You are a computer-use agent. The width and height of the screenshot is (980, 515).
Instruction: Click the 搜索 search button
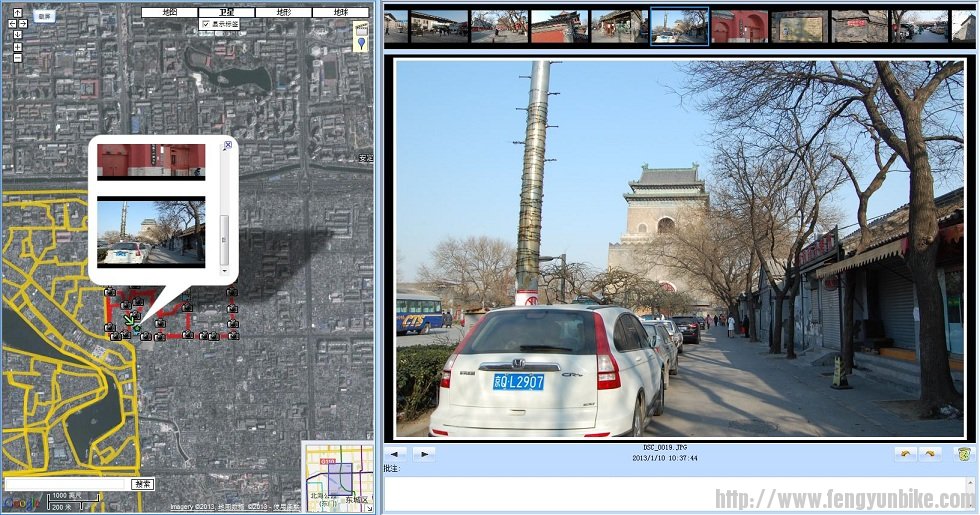[143, 484]
